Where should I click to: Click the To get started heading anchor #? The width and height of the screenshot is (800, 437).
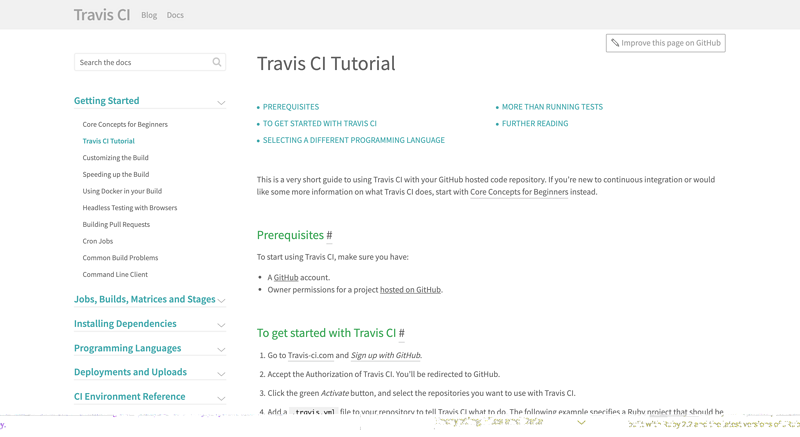click(402, 333)
